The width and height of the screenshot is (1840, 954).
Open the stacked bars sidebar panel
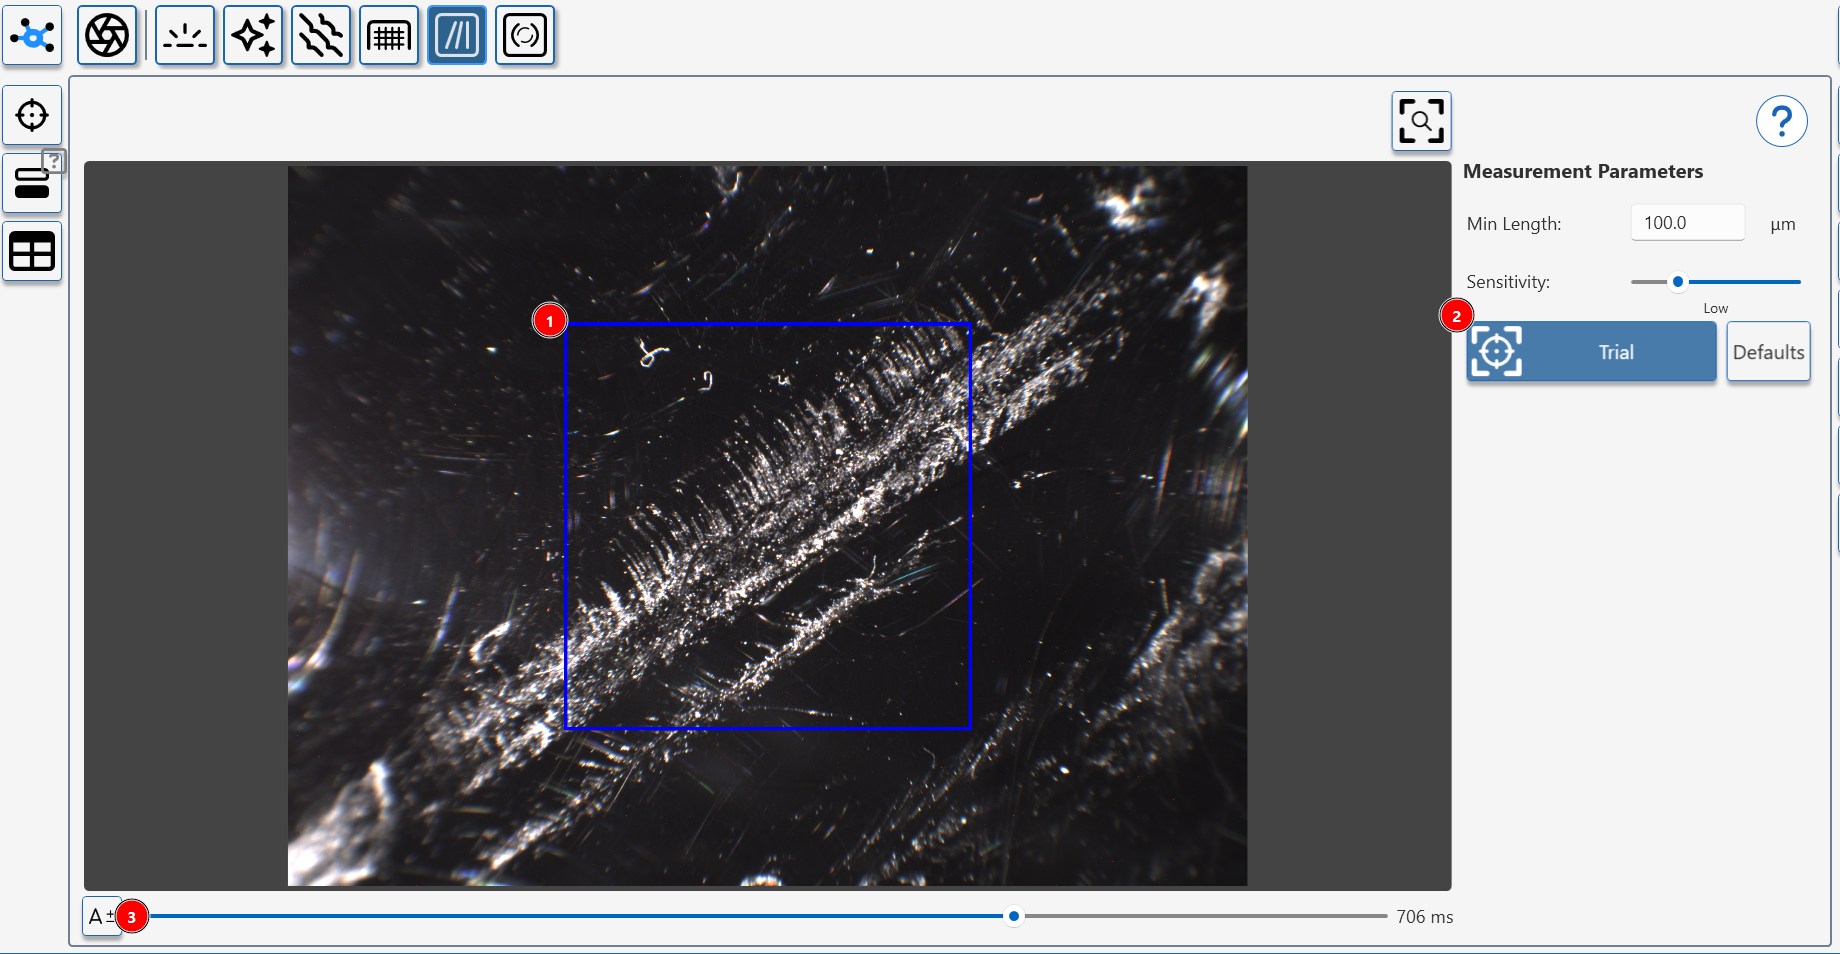[x=32, y=184]
